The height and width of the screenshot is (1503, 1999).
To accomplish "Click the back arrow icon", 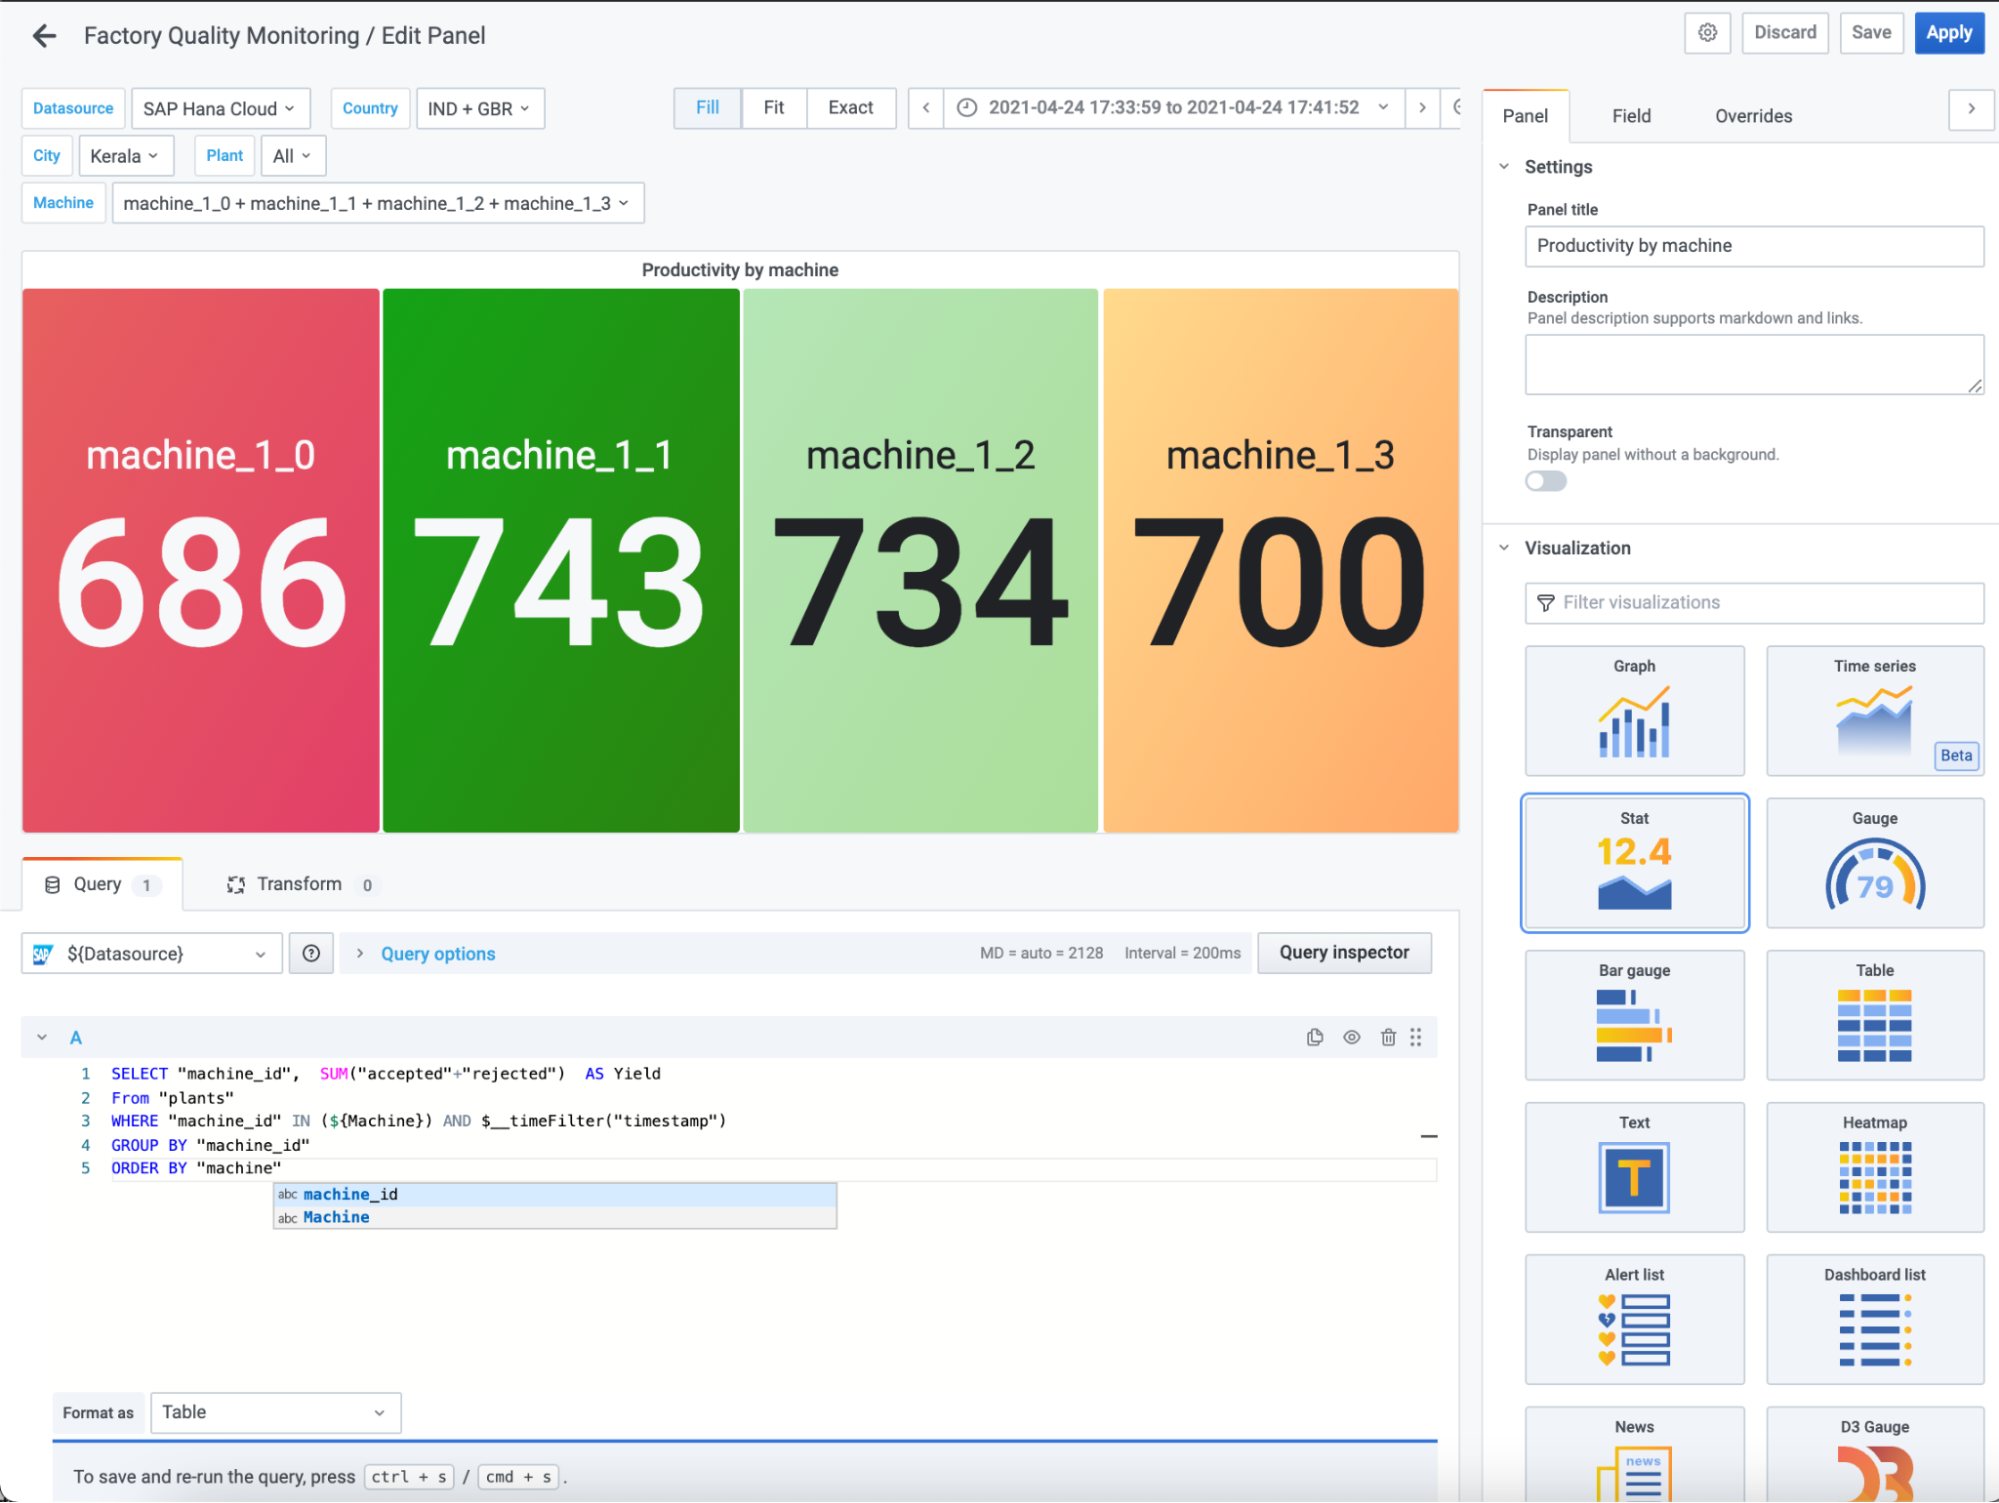I will [44, 36].
